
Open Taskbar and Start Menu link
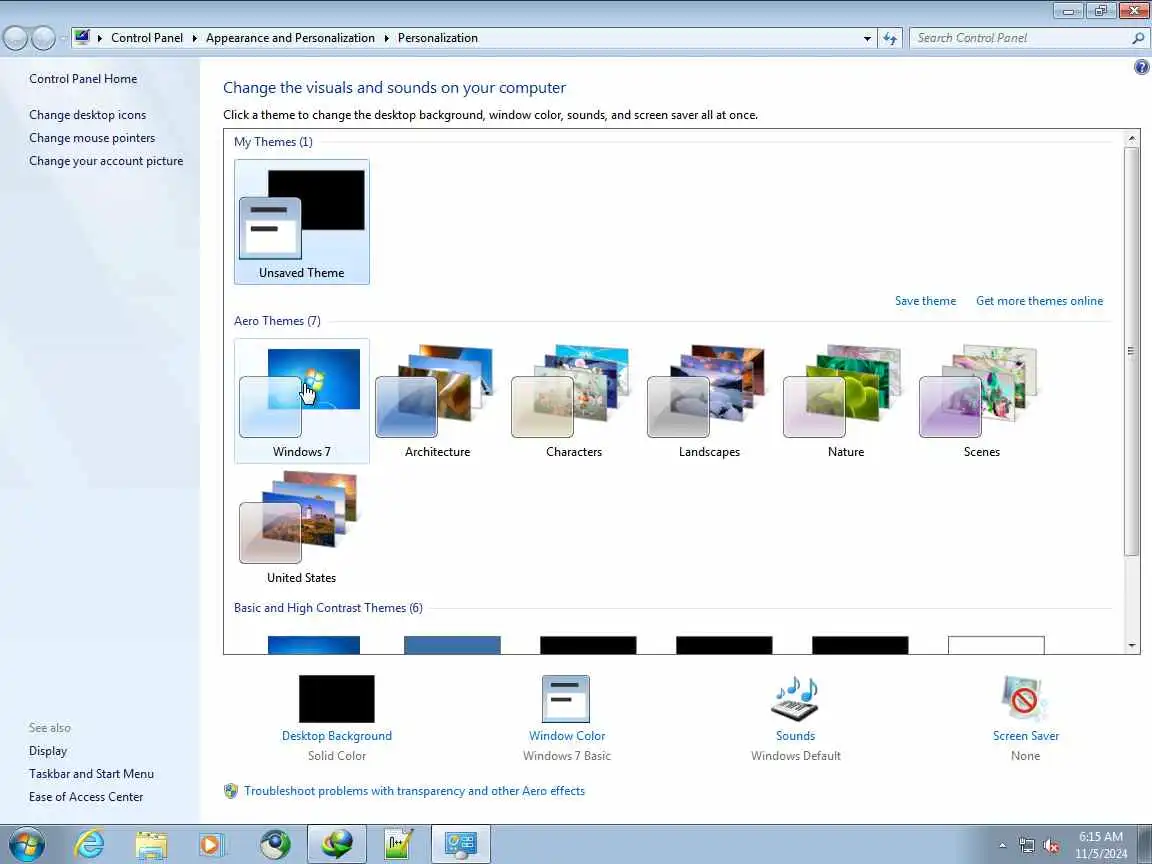pyautogui.click(x=91, y=774)
